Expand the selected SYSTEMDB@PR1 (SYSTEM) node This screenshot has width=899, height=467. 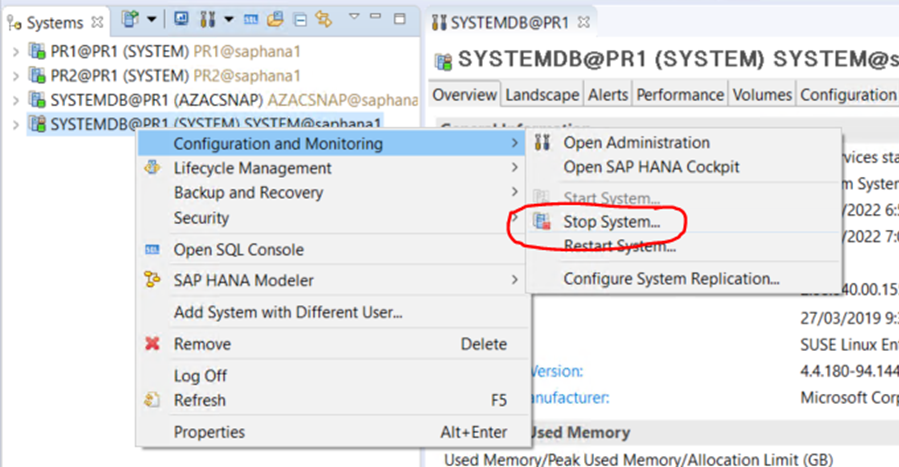pyautogui.click(x=15, y=124)
